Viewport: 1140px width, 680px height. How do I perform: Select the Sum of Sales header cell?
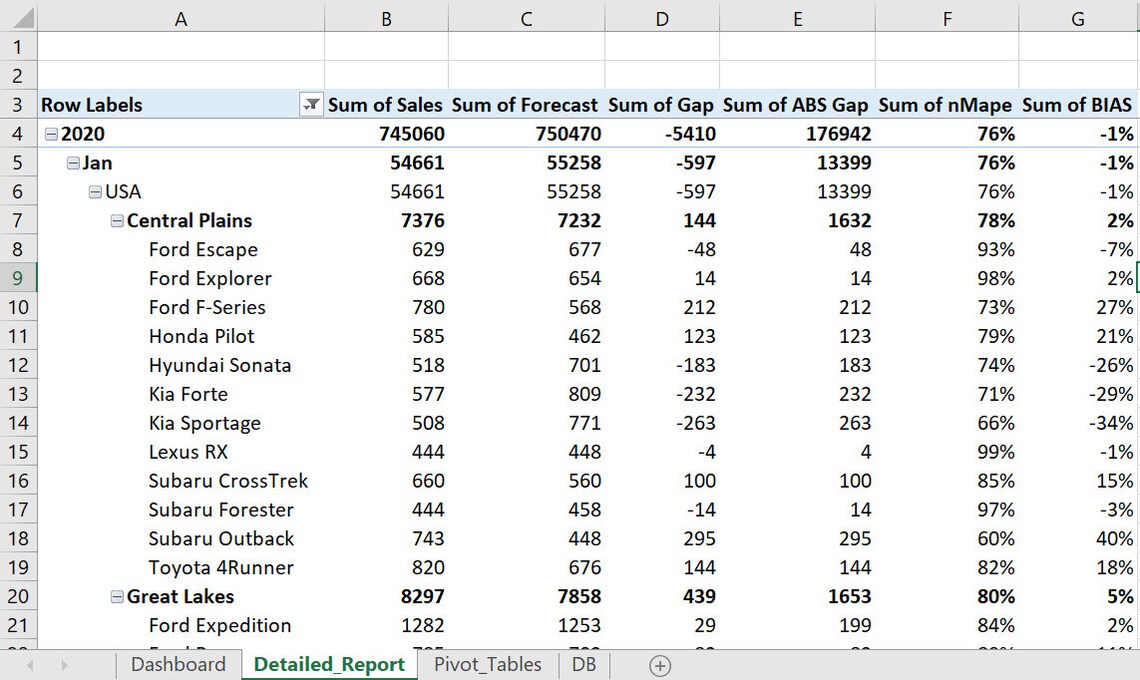click(385, 104)
